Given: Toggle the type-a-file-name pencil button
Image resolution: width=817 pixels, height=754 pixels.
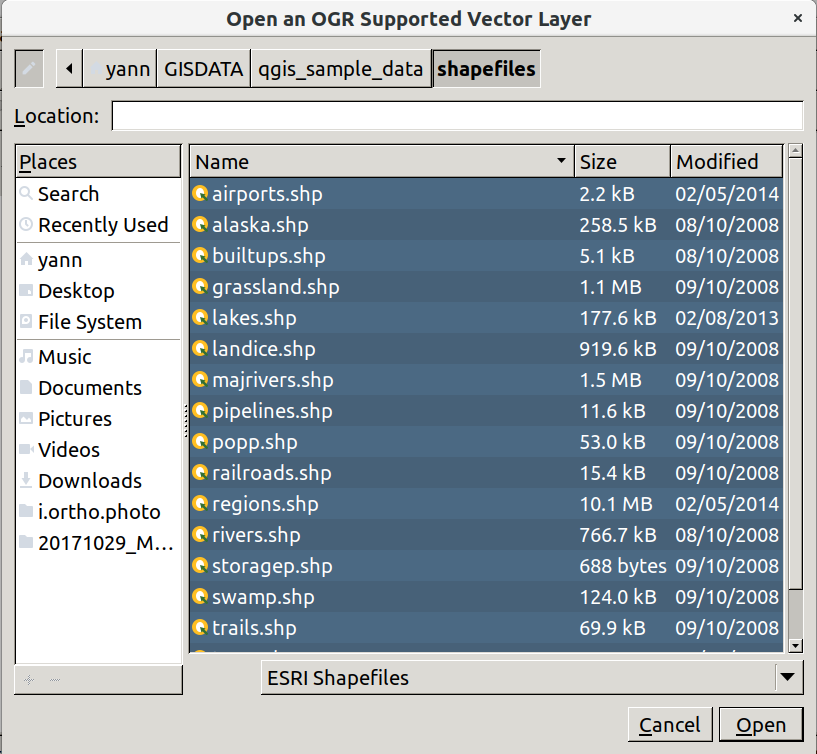Looking at the screenshot, I should pyautogui.click(x=29, y=68).
